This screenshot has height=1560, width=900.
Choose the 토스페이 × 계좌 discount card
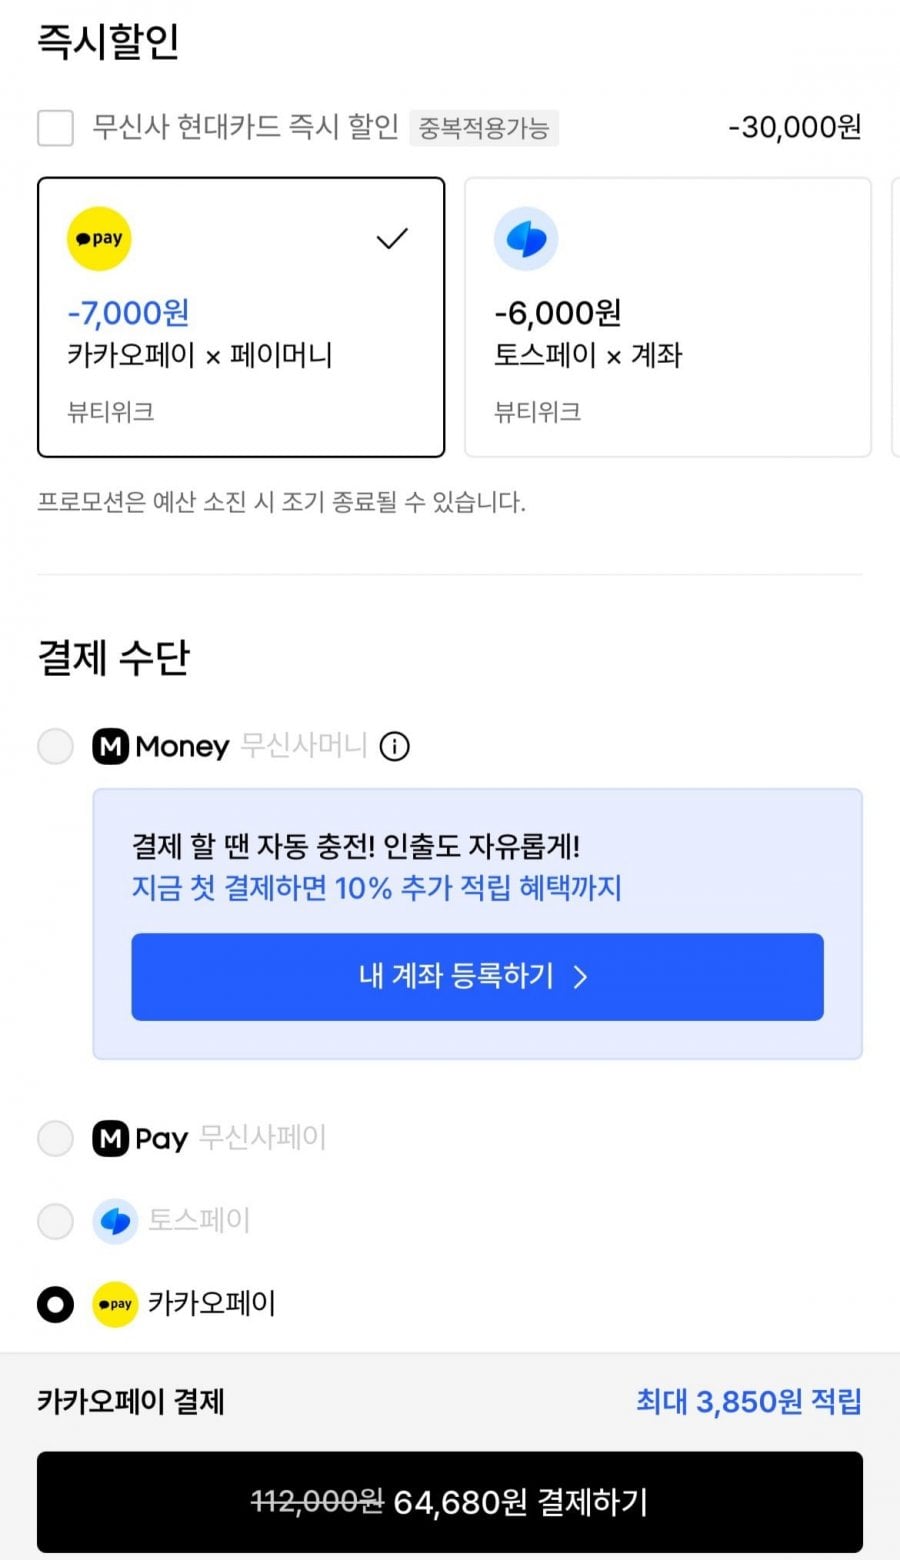click(x=667, y=318)
